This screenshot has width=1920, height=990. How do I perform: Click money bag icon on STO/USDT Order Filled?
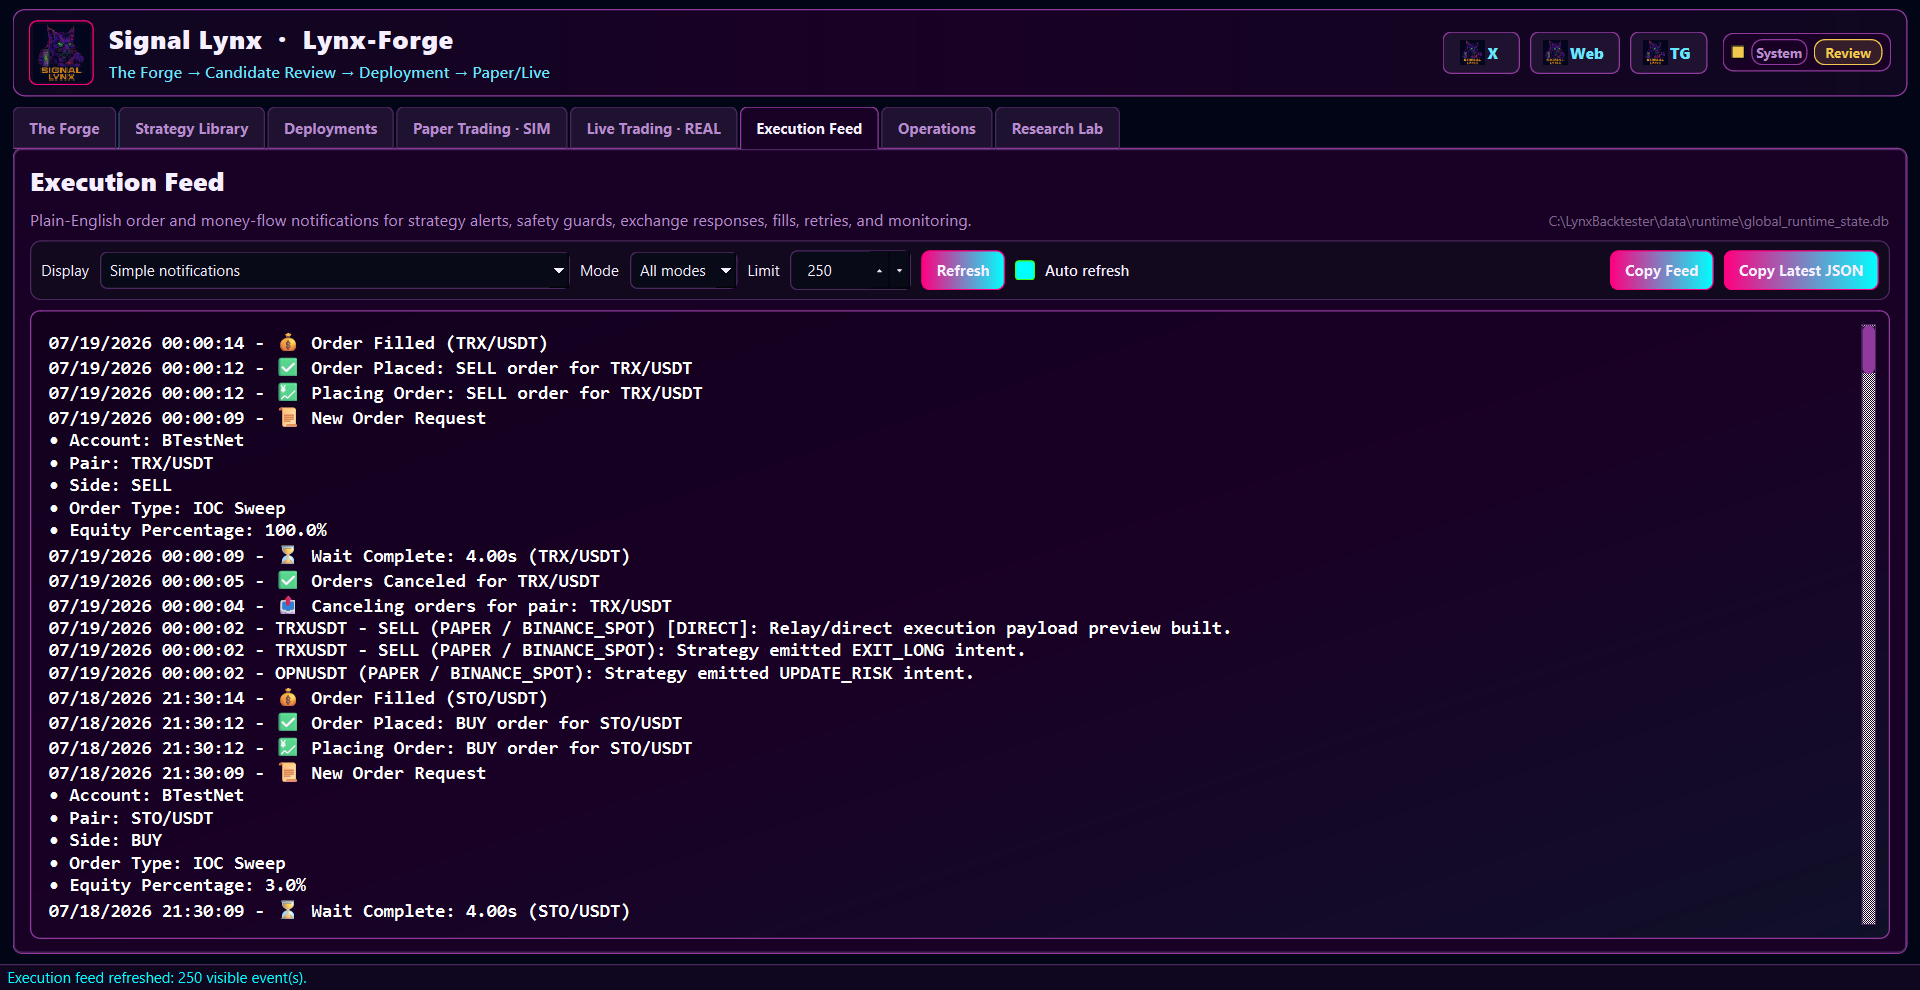288,698
